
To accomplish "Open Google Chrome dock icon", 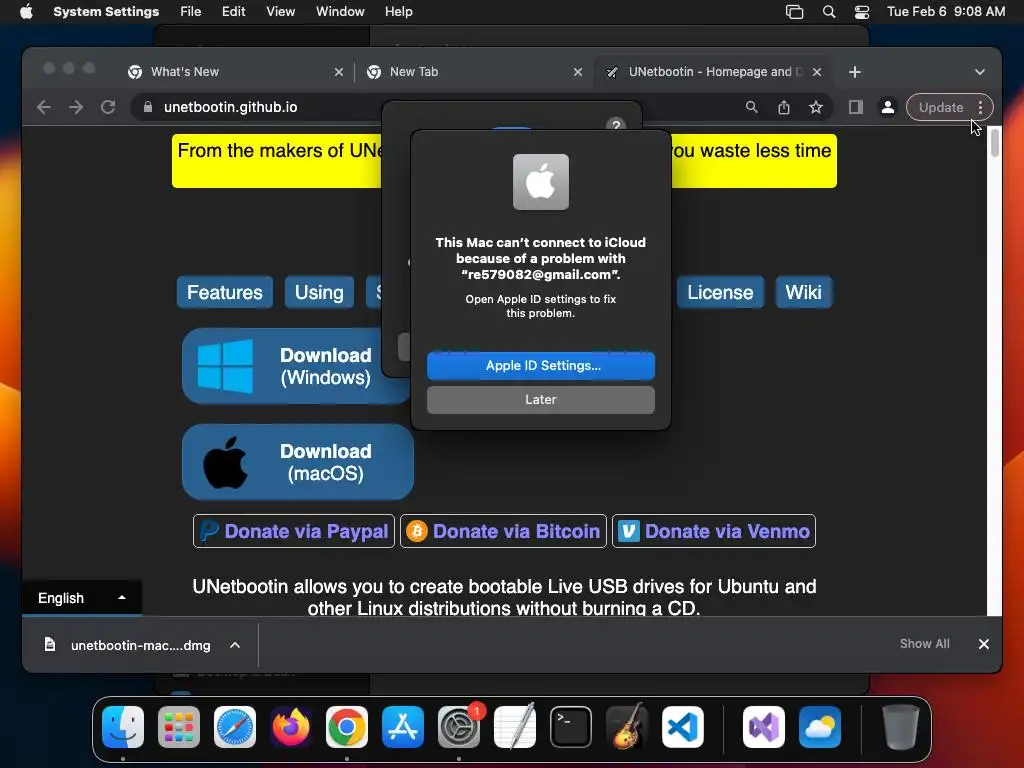I will point(347,727).
